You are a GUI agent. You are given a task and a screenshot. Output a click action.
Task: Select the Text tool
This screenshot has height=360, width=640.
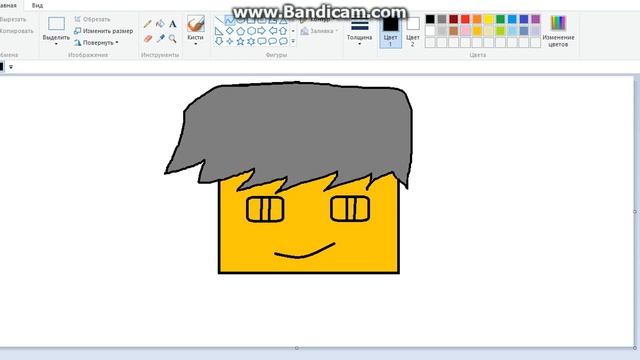coord(173,24)
